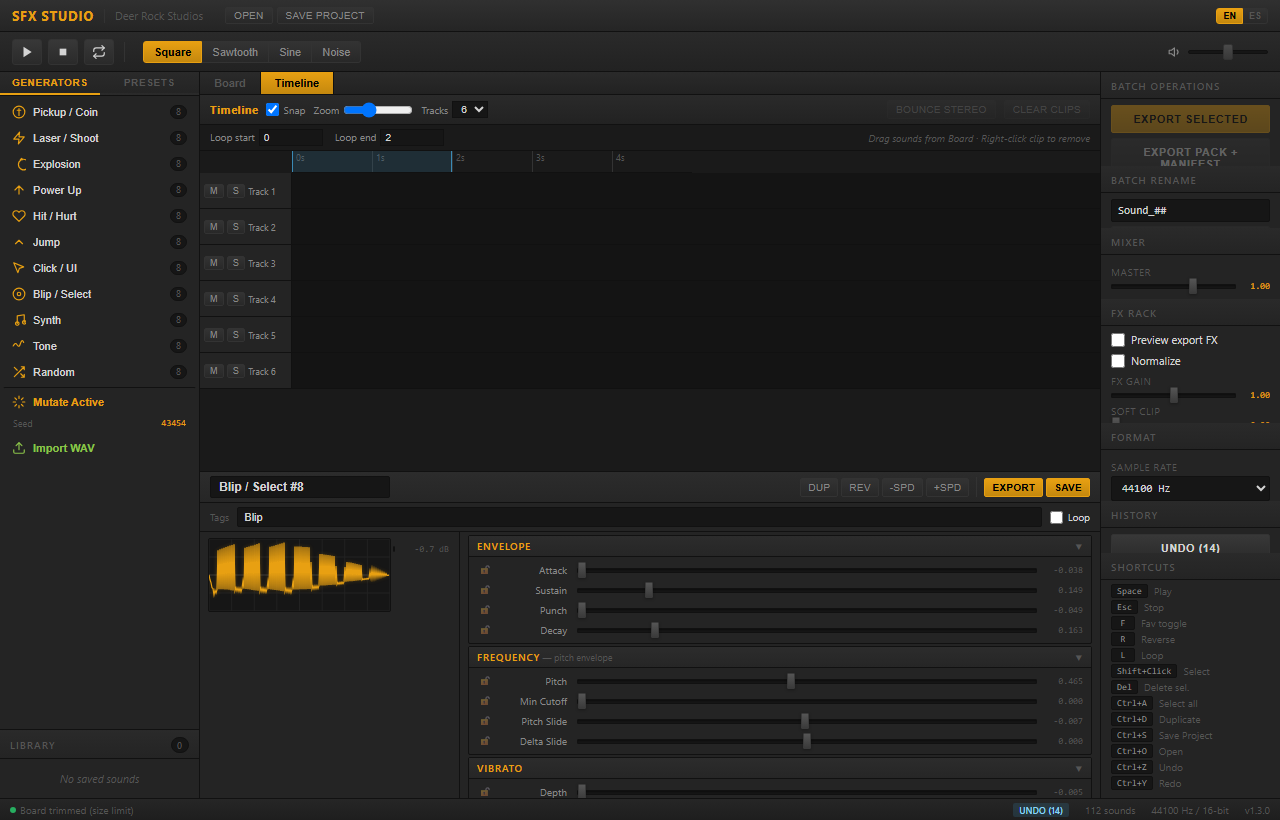
Task: Click the lock icon beside Delta Slide
Action: [x=485, y=741]
